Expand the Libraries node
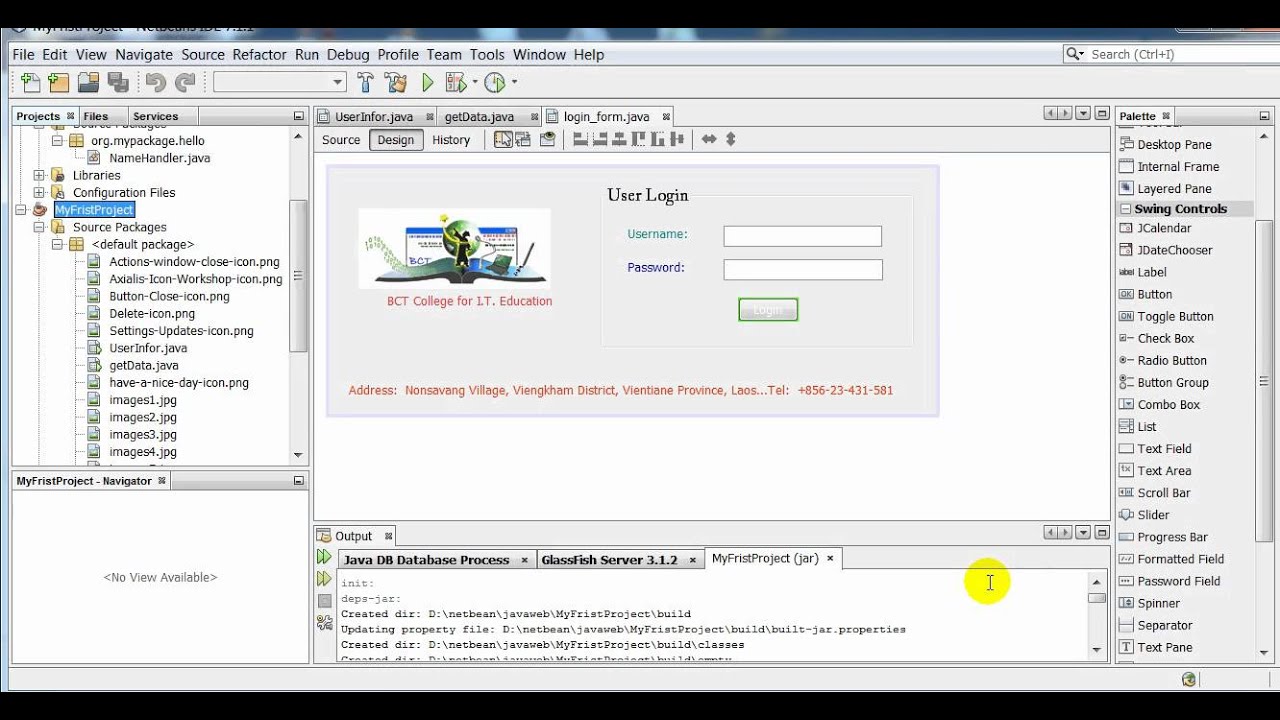Screen dimensions: 1280x720 39,175
